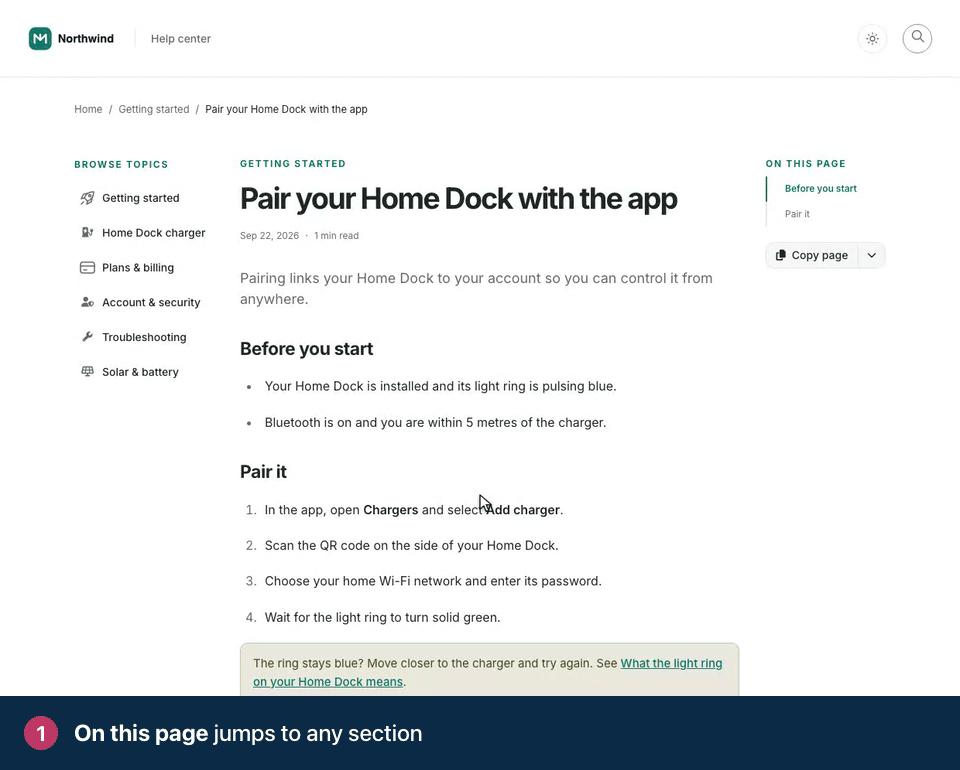The height and width of the screenshot is (770, 960).
Task: Click the charger icon beside Home Dock charger
Action: [x=88, y=233]
